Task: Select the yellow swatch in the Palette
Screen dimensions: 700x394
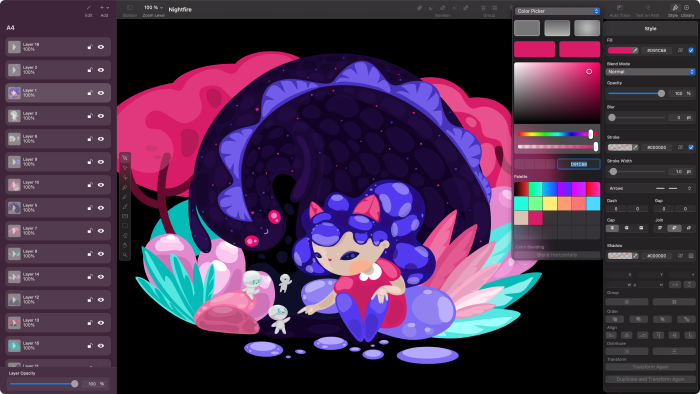Action: point(550,203)
